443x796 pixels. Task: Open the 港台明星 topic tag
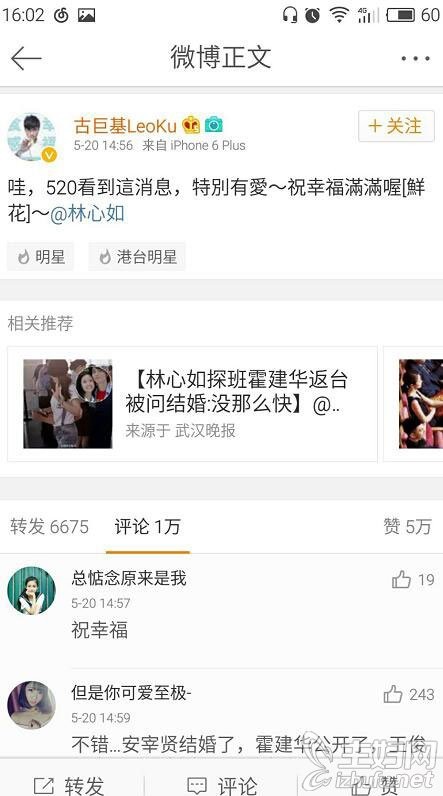[137, 256]
